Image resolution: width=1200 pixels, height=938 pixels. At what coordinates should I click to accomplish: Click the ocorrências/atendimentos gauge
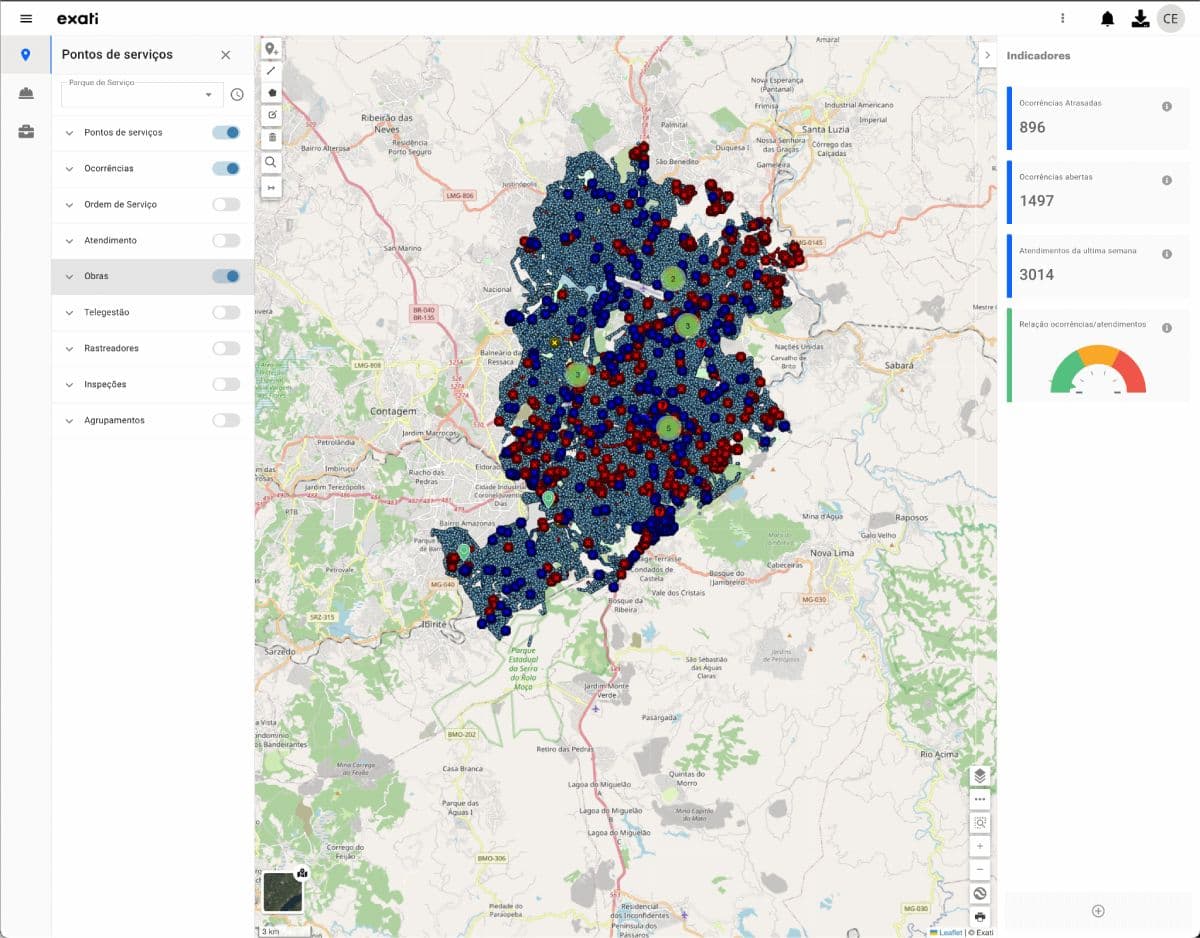pyautogui.click(x=1098, y=369)
